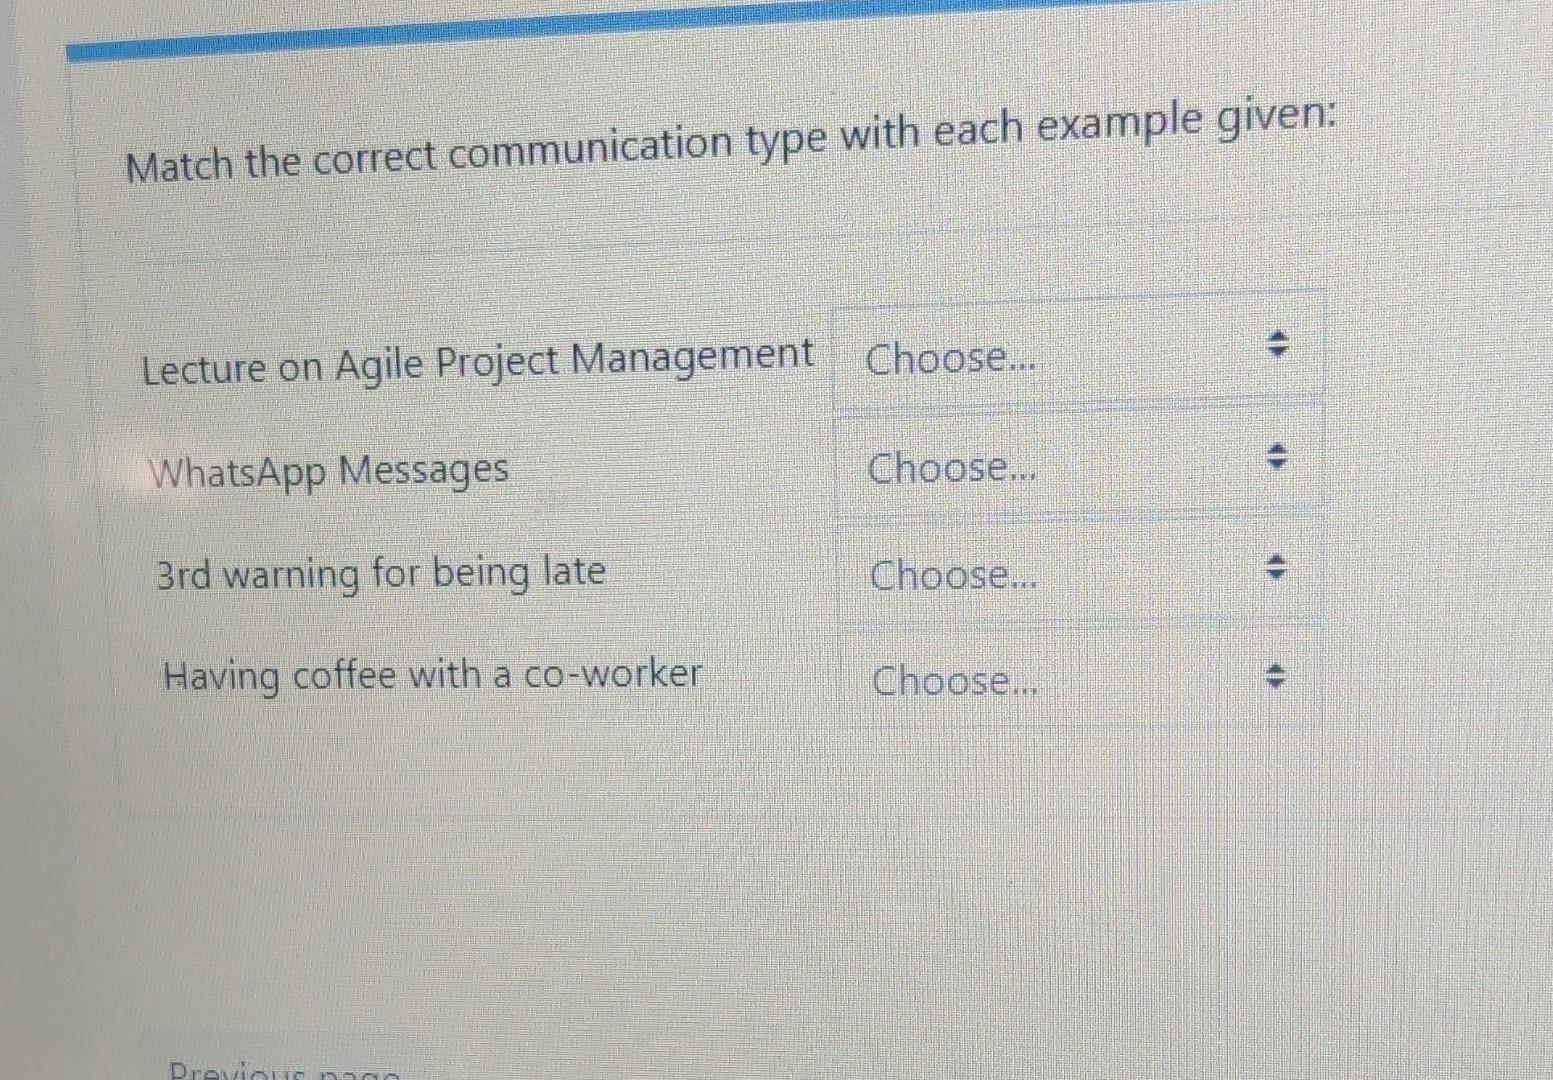
Task: Click the Previous page link
Action: coord(280,1072)
